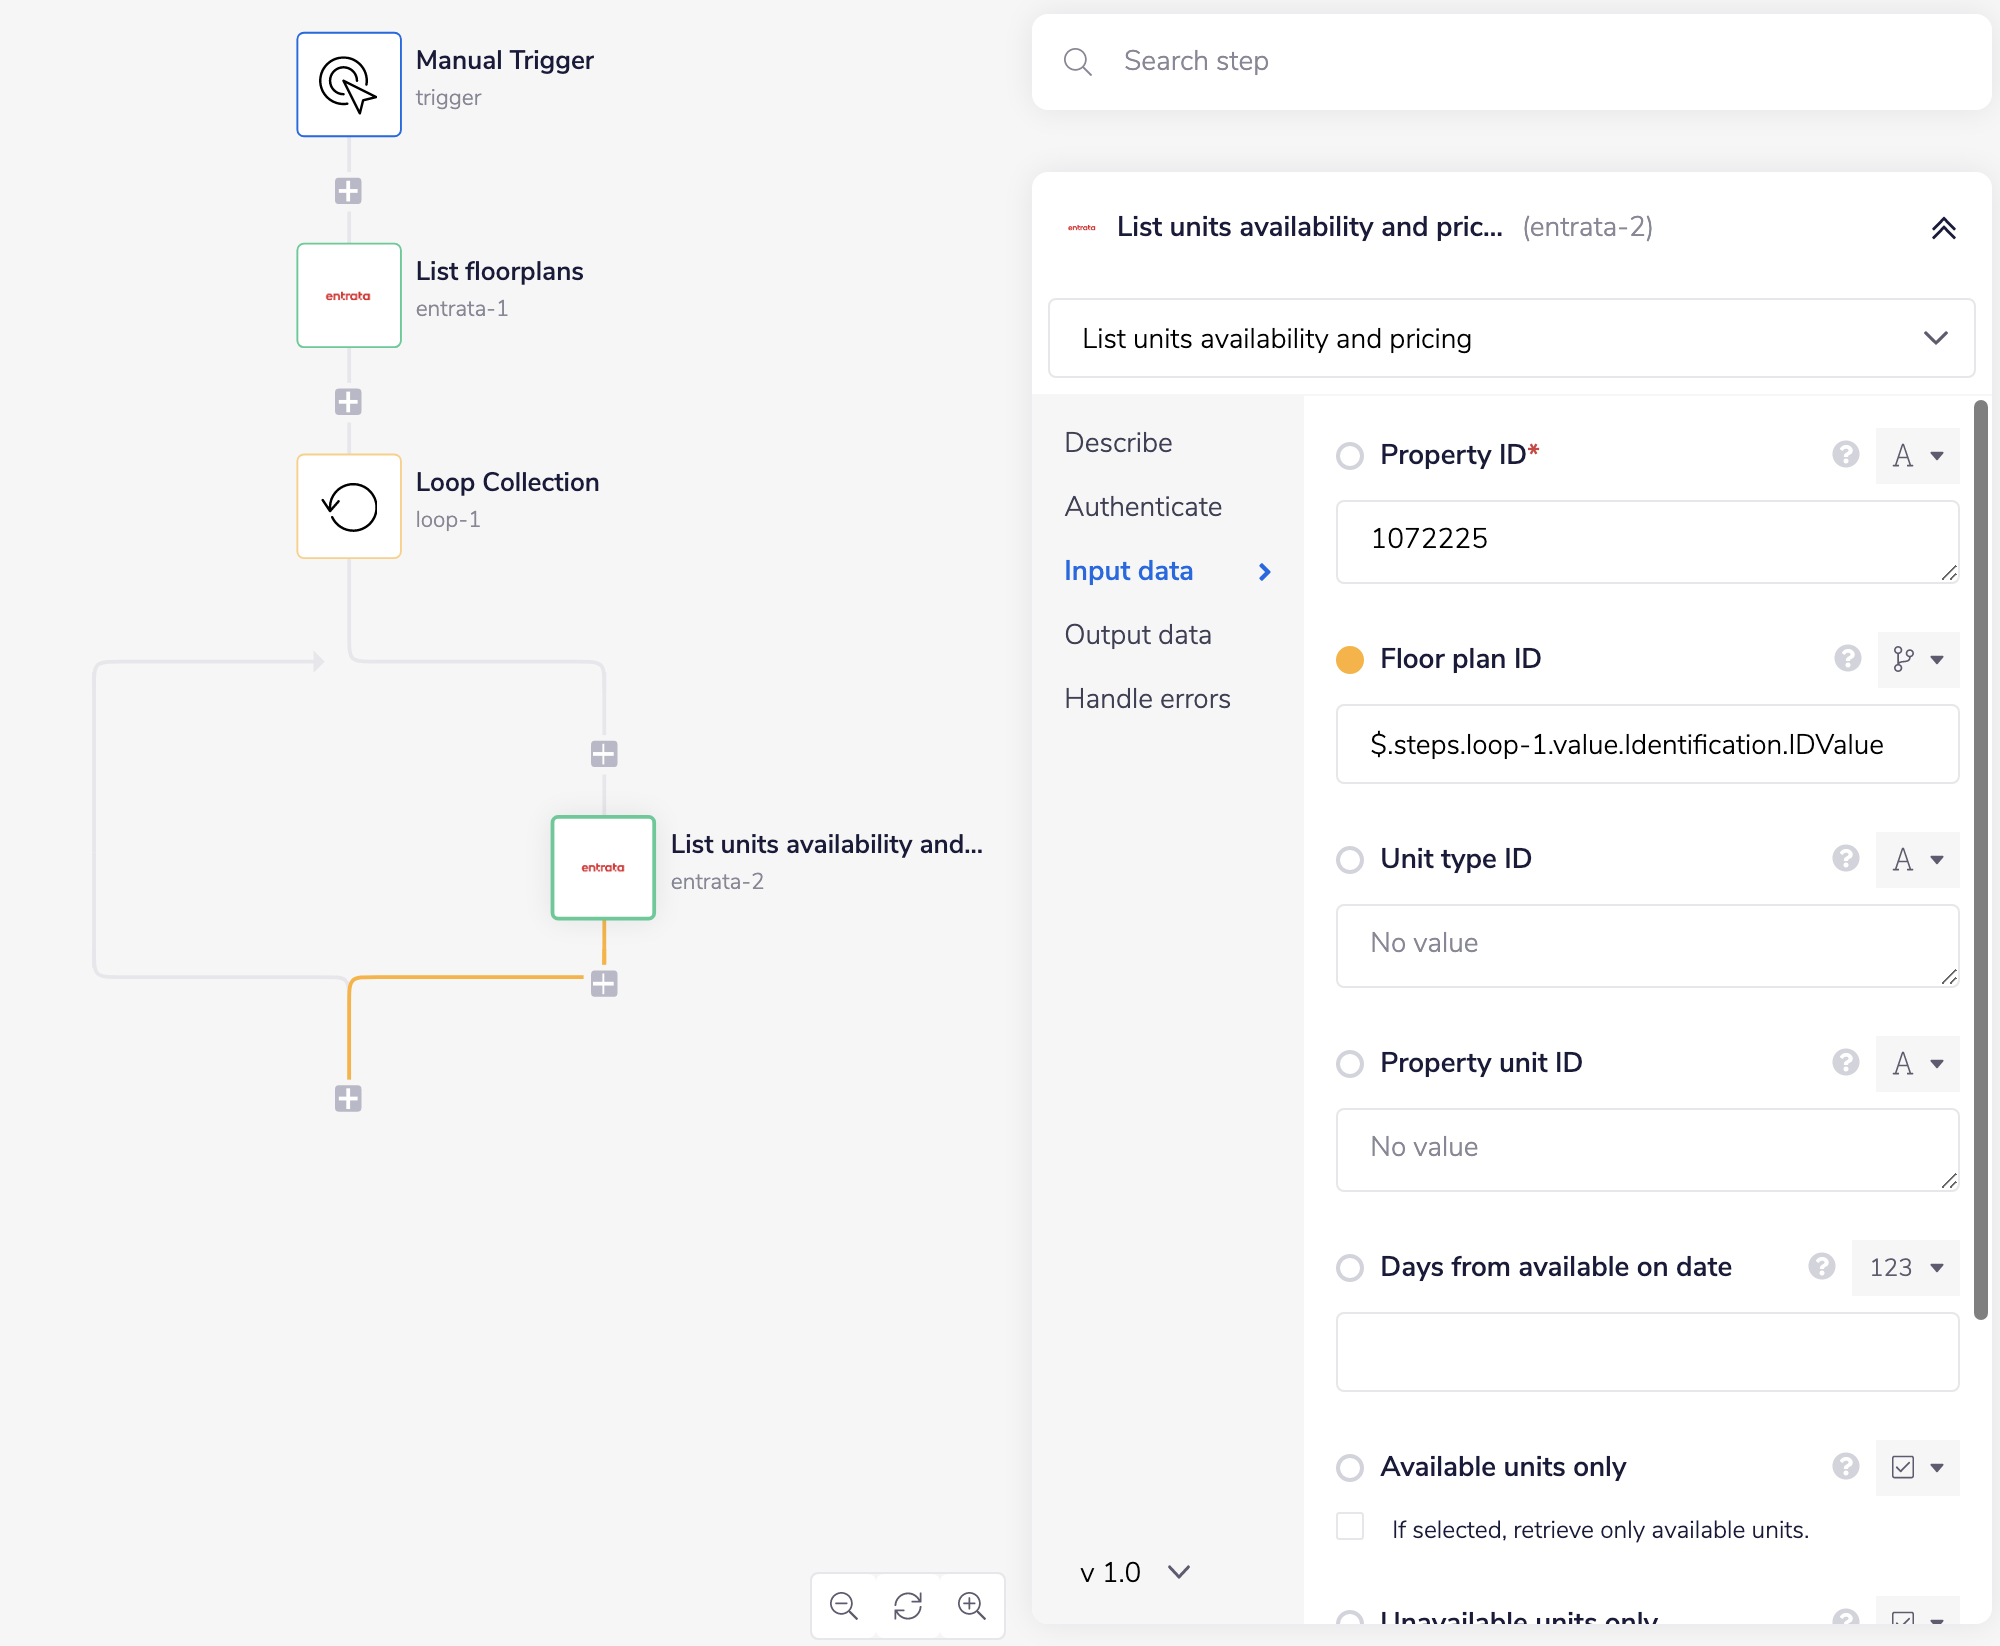Open the List units availability and pricing dropdown

(1511, 339)
